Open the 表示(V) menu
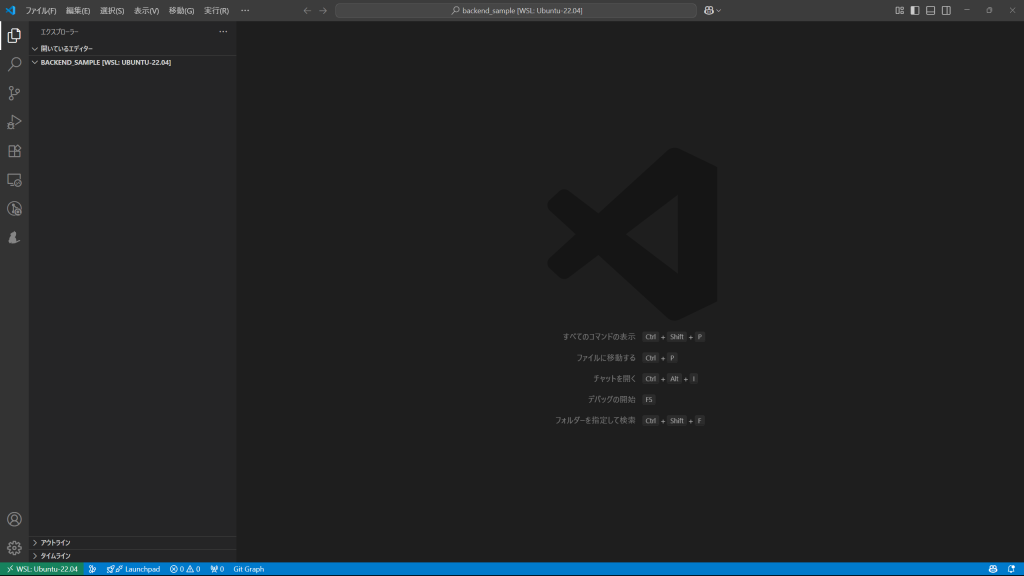The image size is (1024, 576). (x=146, y=10)
